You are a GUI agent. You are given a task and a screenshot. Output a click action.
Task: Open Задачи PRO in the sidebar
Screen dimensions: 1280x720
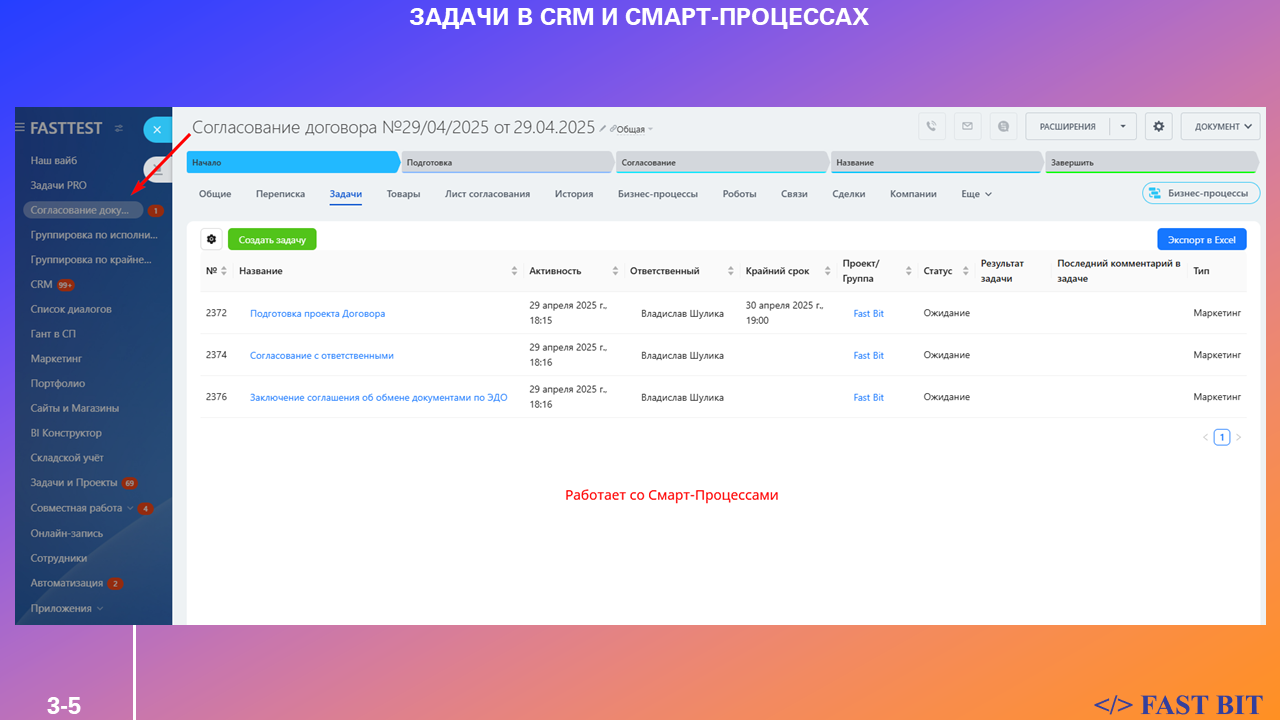click(x=59, y=185)
